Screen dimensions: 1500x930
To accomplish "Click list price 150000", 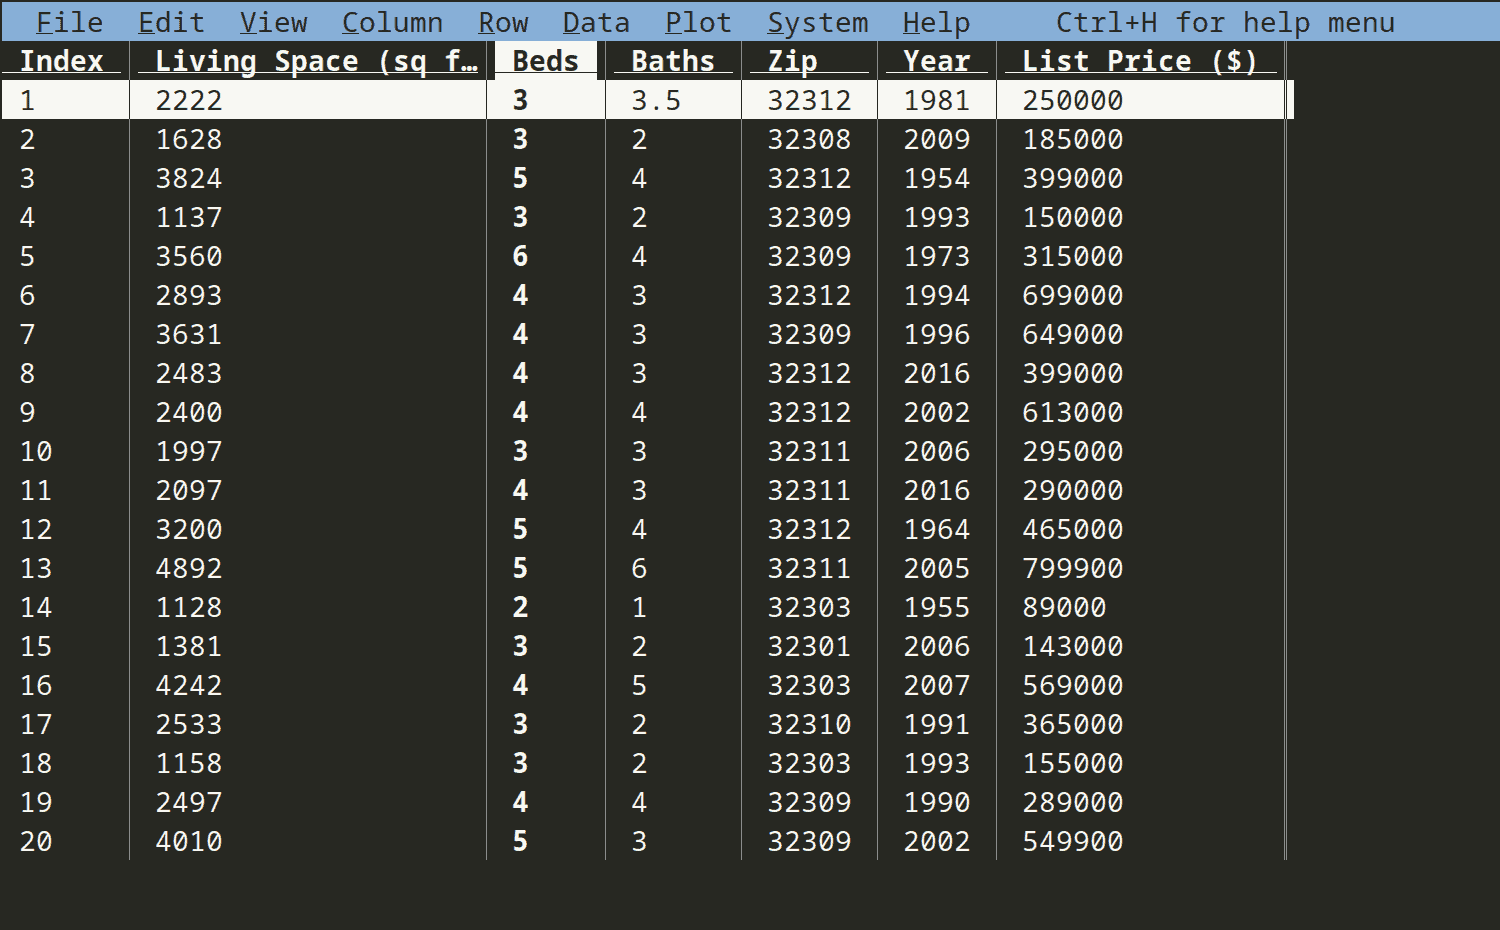I will (1073, 217).
